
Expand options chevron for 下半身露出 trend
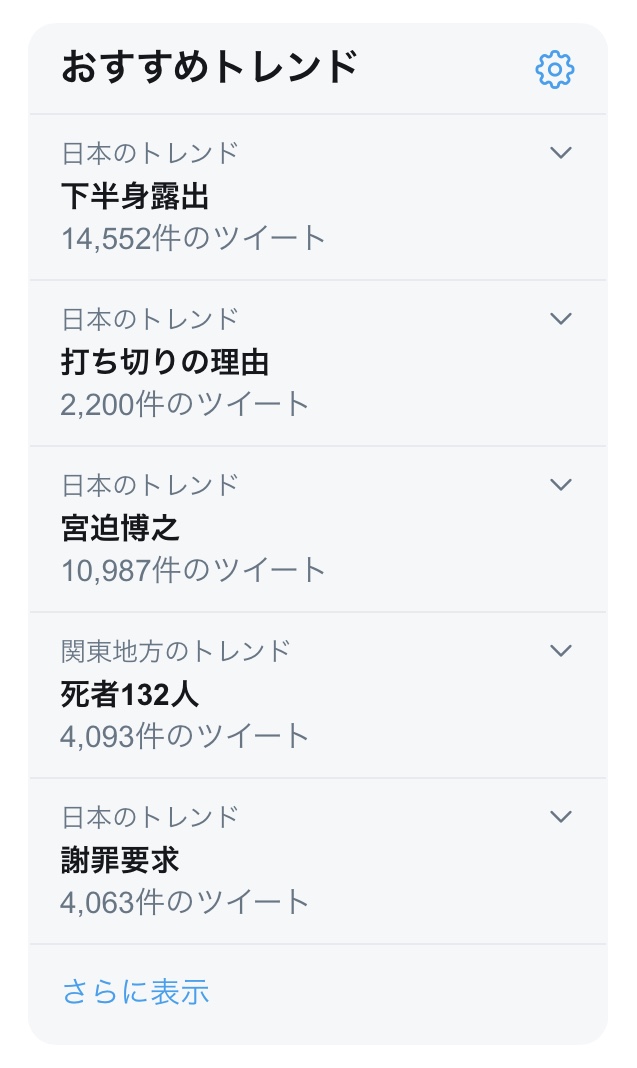tap(561, 153)
